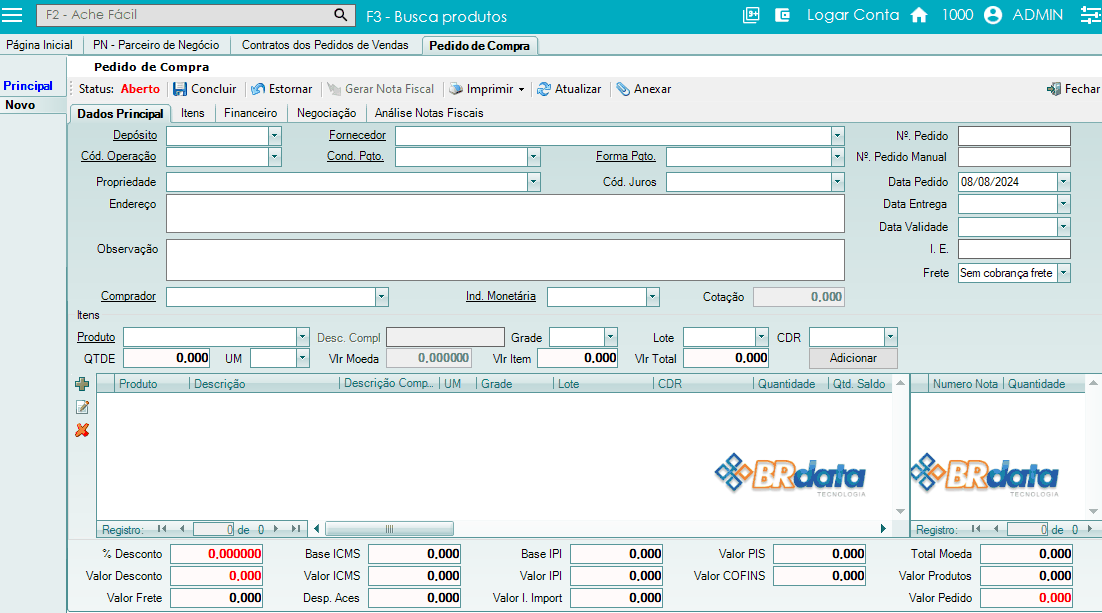Expand the Data Pedido date picker

click(1063, 182)
